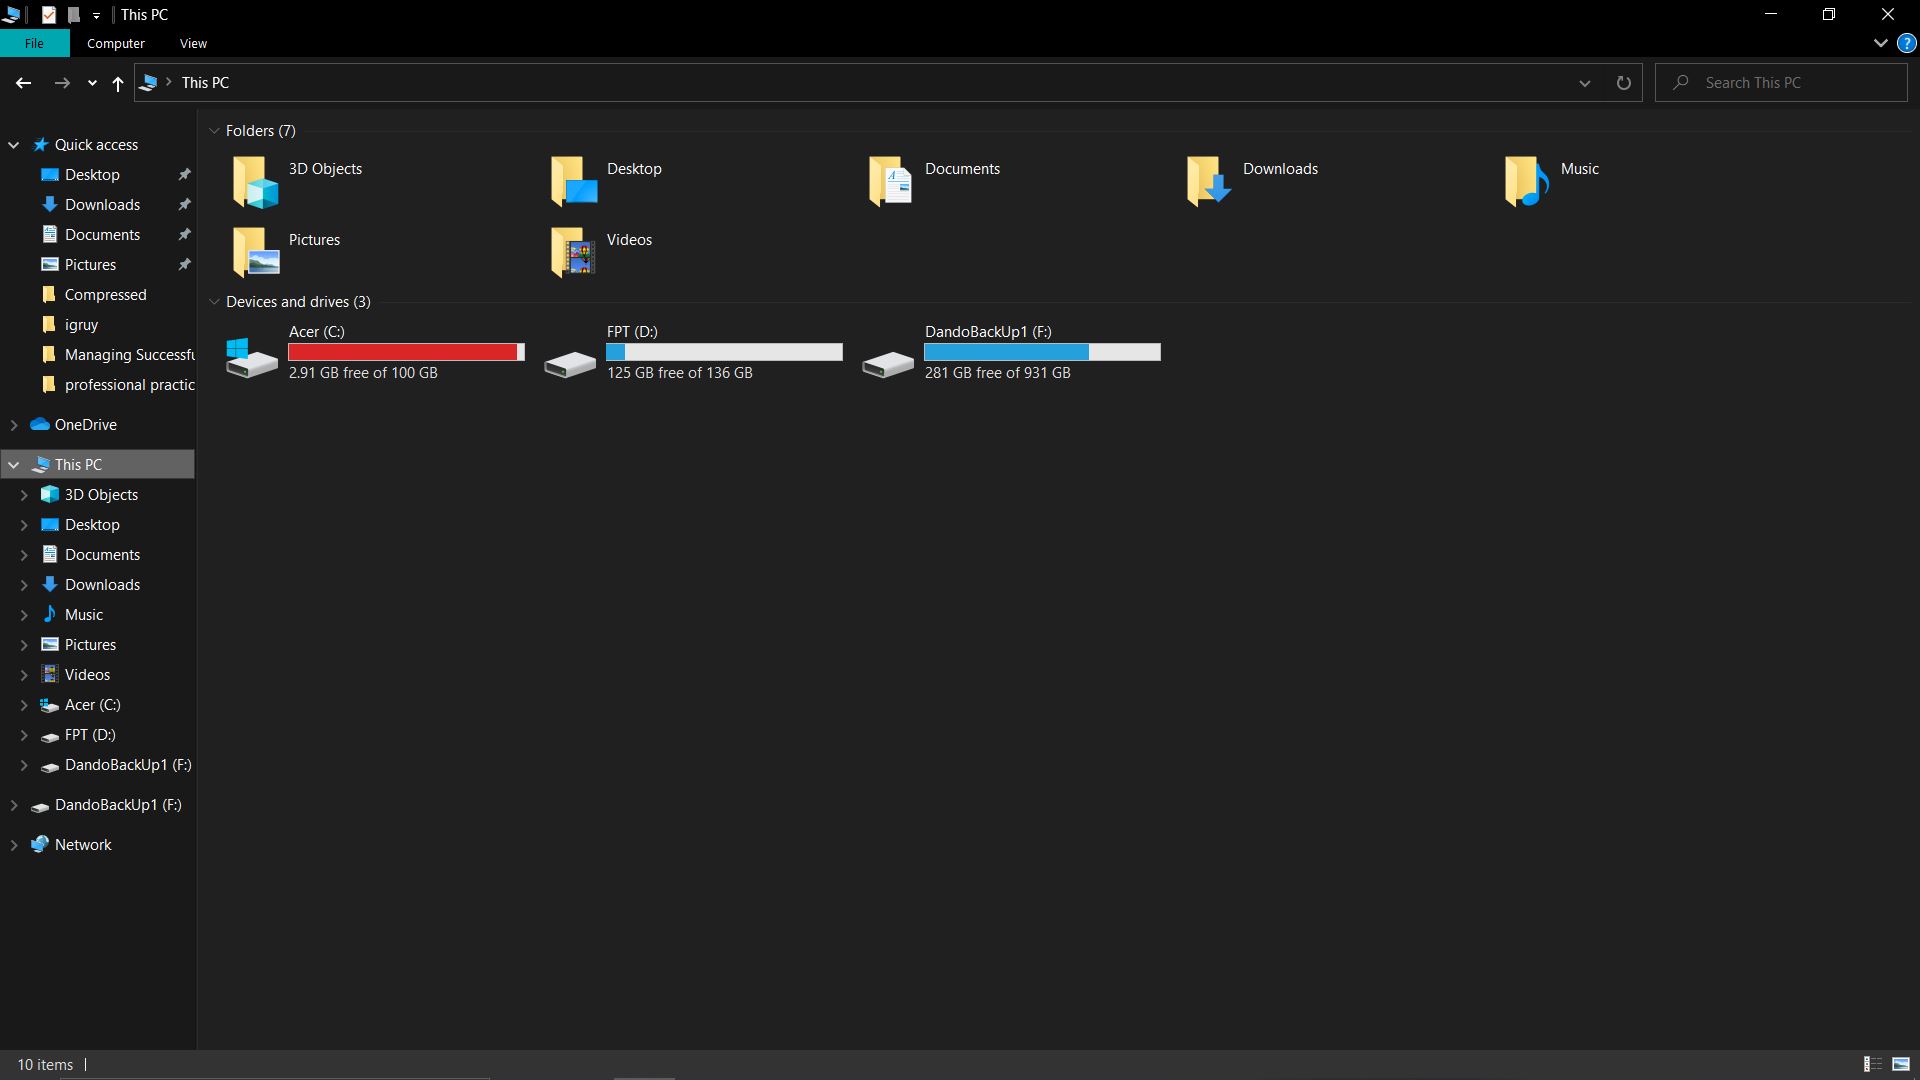This screenshot has height=1080, width=1920.
Task: Expand the OneDrive tree item
Action: point(15,423)
